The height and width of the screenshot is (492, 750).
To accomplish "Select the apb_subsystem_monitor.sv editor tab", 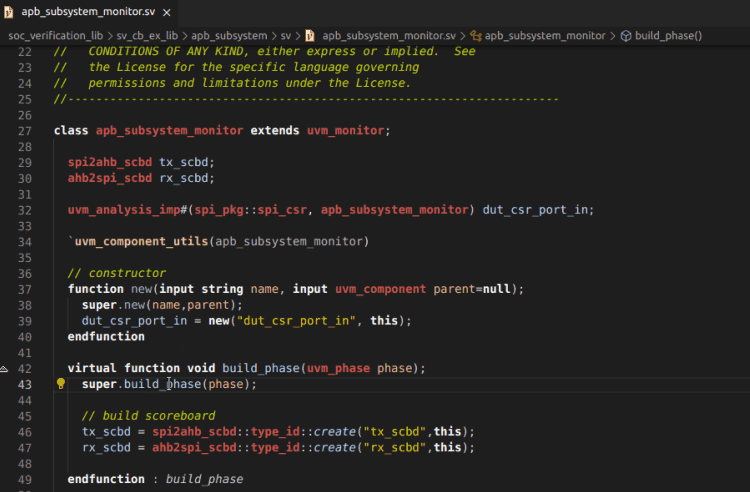I will (88, 12).
